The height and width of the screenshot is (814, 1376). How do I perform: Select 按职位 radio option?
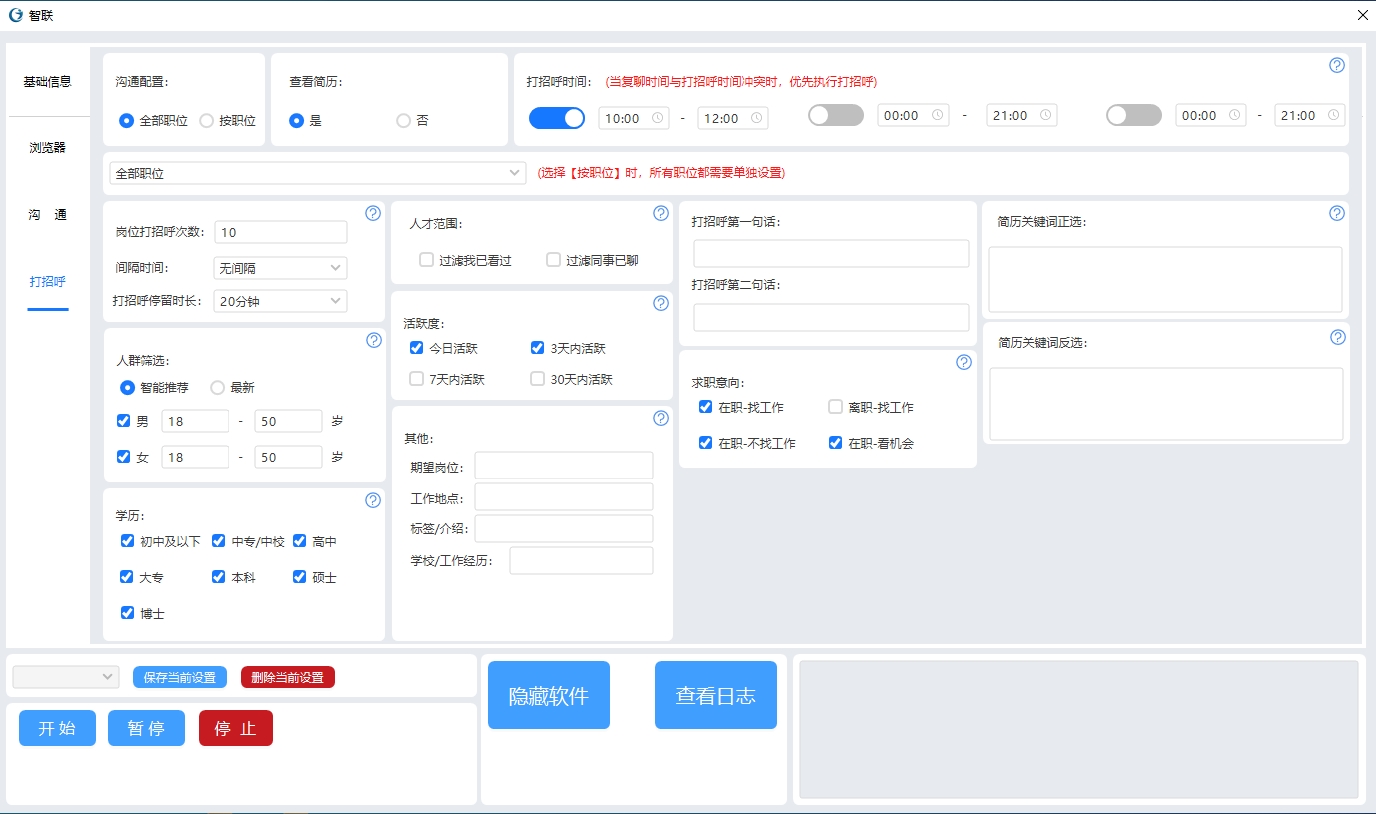[x=227, y=120]
